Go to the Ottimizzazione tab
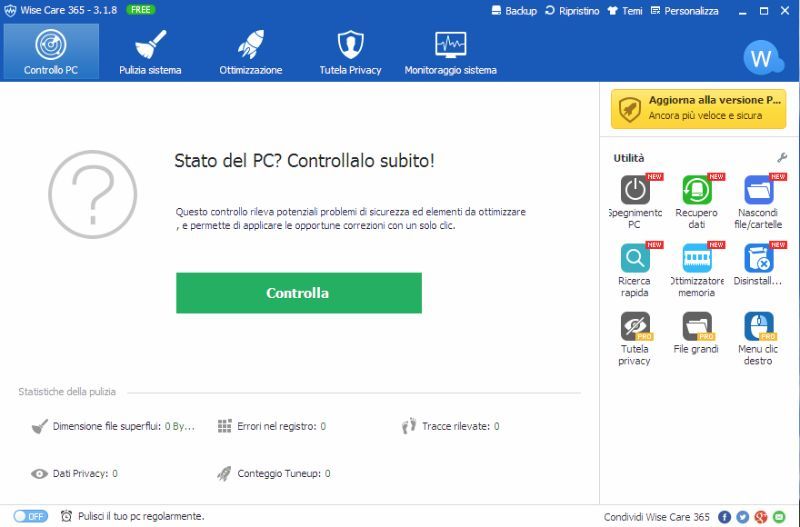Image resolution: width=800 pixels, height=527 pixels. tap(251, 52)
